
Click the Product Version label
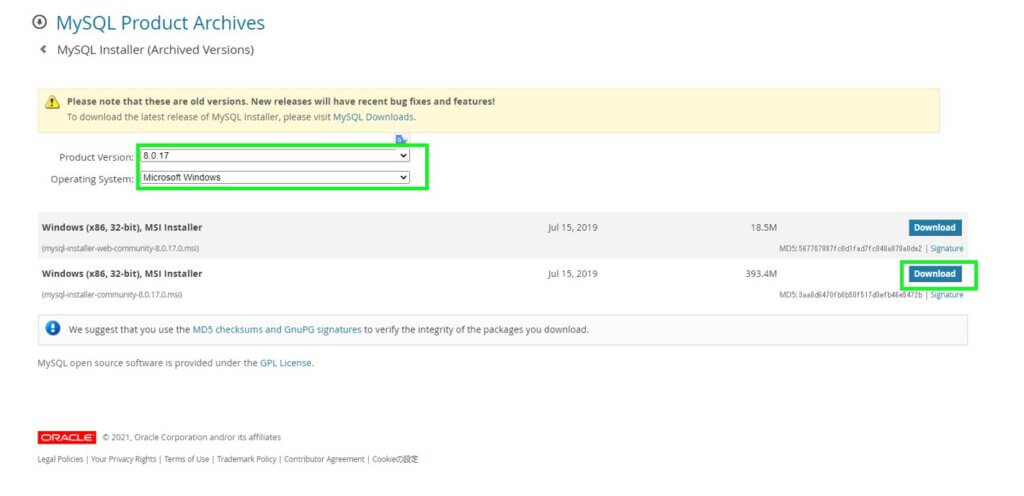[97, 157]
